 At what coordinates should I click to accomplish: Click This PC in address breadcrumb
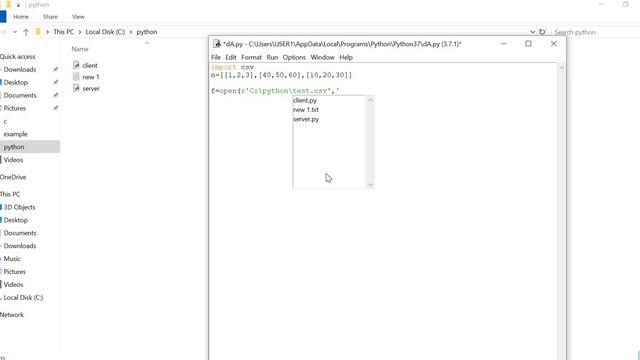pos(64,32)
